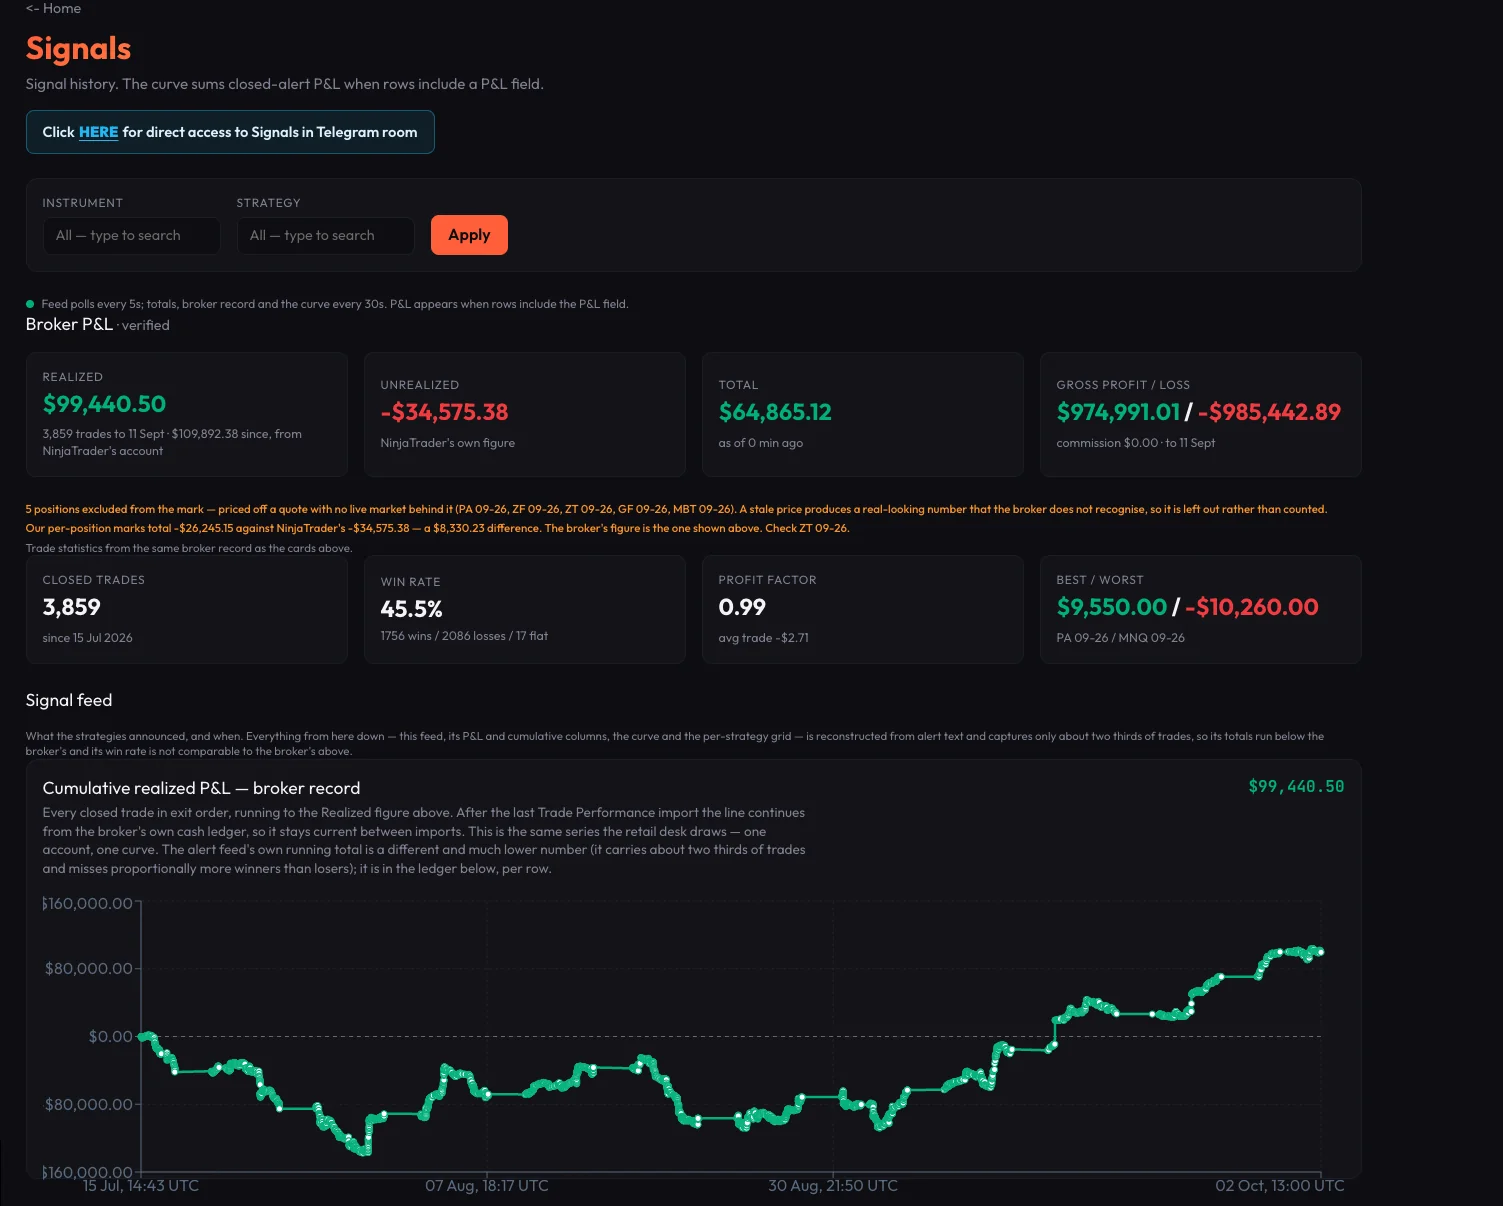Click the 'as of 0 min ago' note
The image size is (1503, 1206).
761,443
